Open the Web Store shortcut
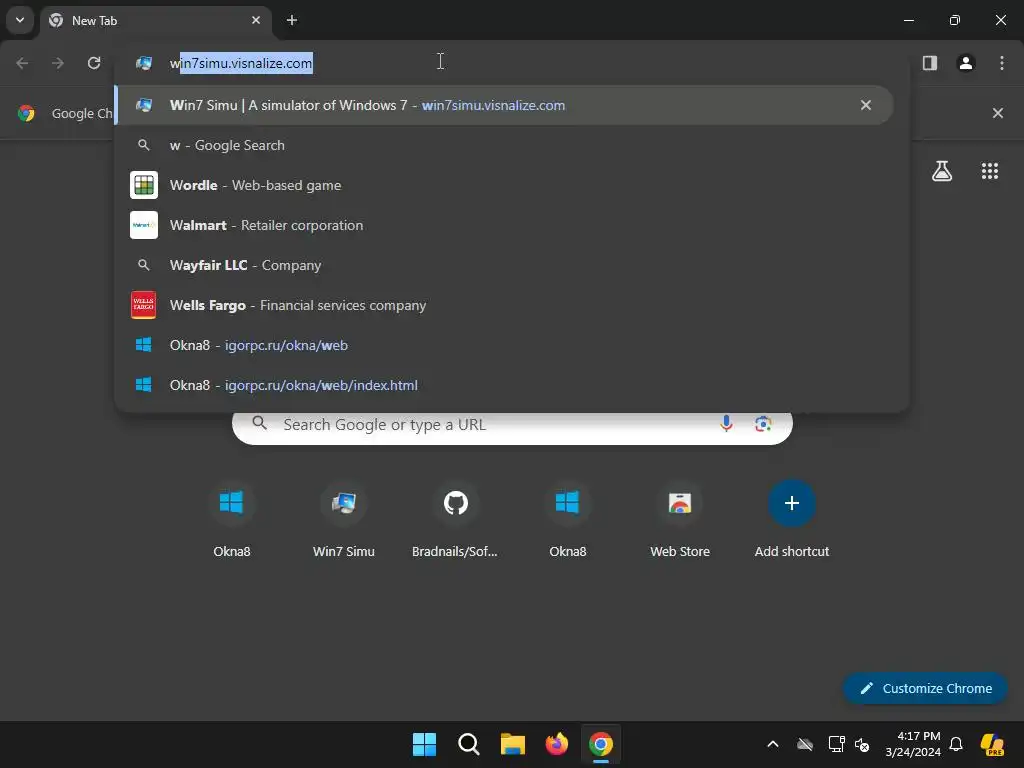 coord(680,520)
